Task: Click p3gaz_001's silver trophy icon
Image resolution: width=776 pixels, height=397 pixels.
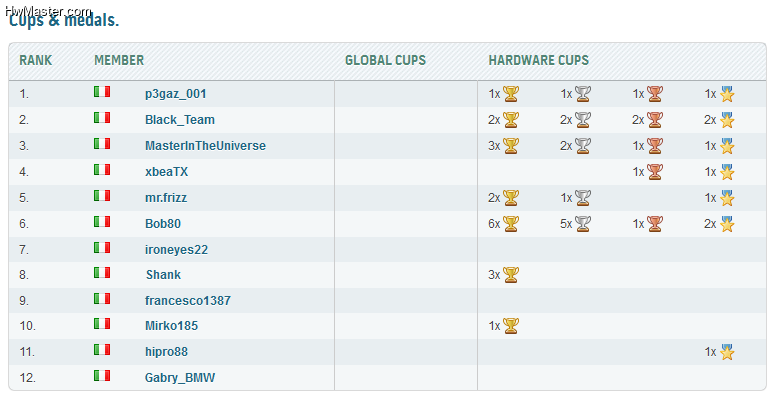Action: tap(583, 94)
